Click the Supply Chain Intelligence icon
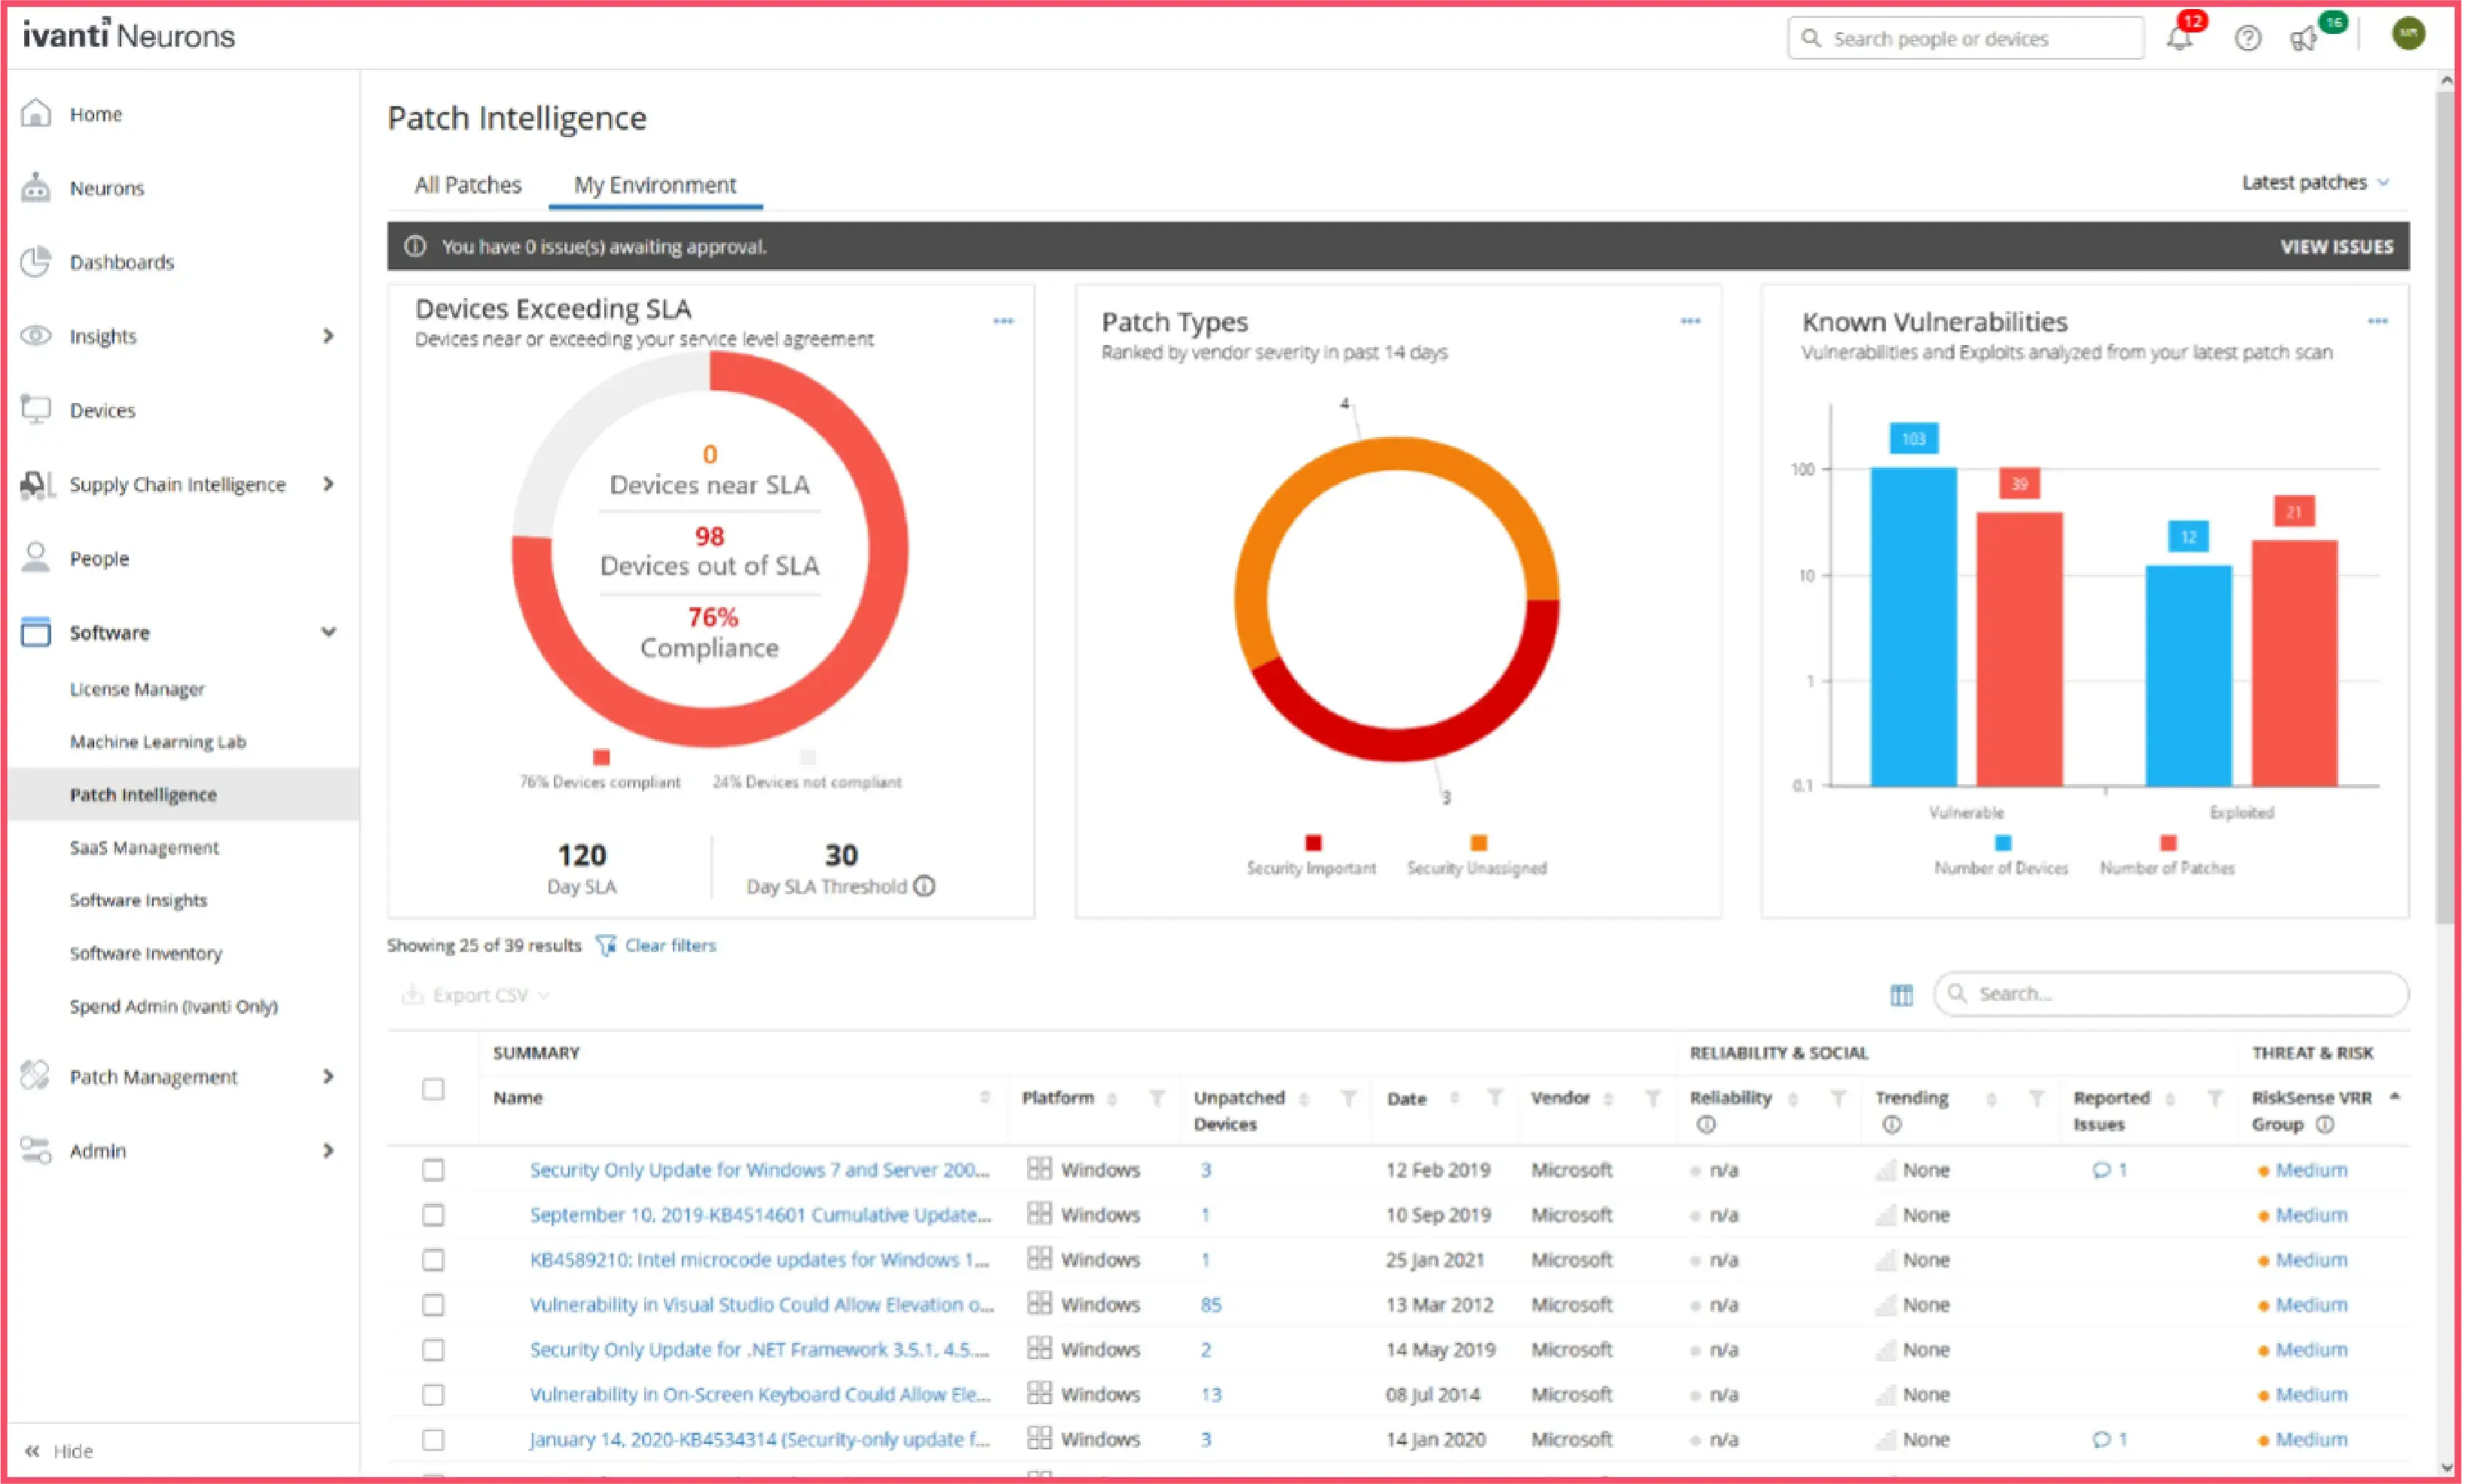Screen dimensions: 2467x1484 click(x=36, y=484)
